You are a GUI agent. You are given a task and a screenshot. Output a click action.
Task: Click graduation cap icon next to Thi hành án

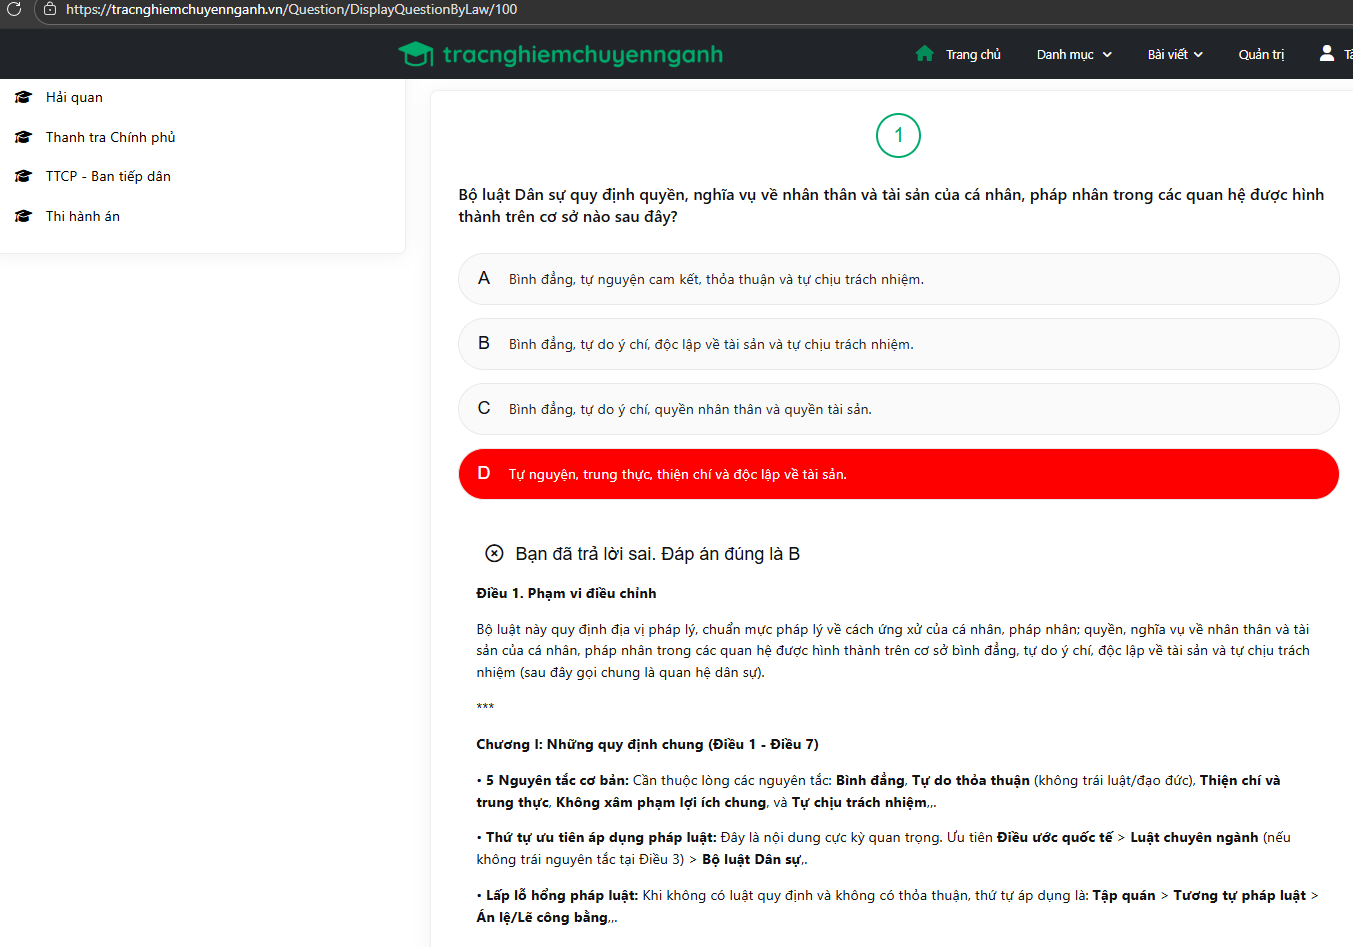click(24, 216)
